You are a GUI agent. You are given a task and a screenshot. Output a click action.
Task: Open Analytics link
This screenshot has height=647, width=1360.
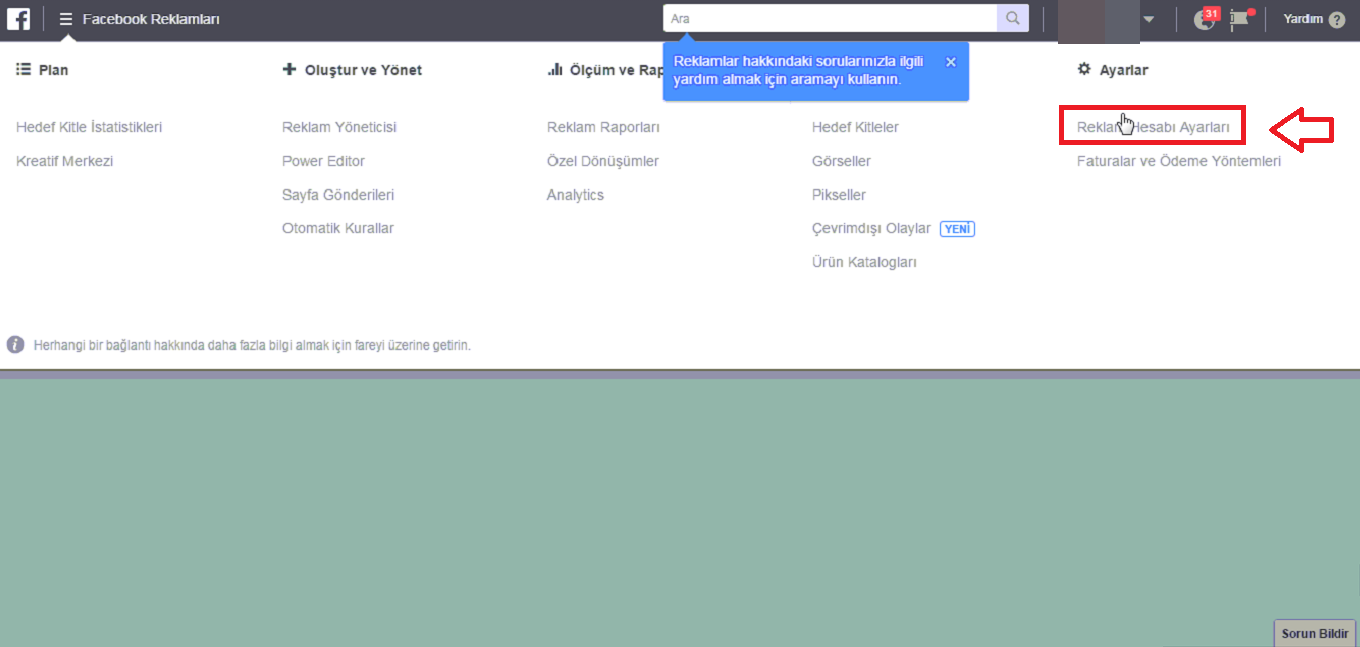575,195
